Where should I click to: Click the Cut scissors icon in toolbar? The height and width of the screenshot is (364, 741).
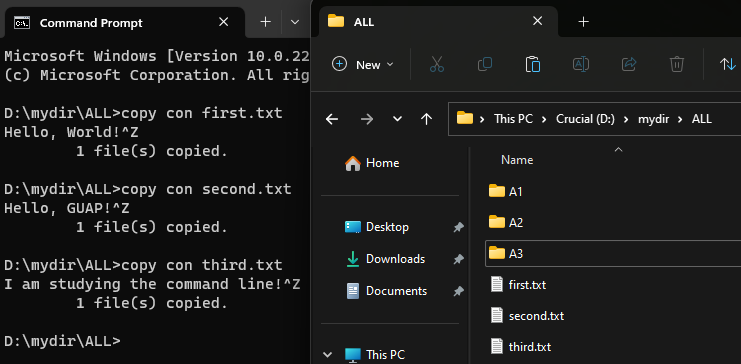pyautogui.click(x=437, y=64)
